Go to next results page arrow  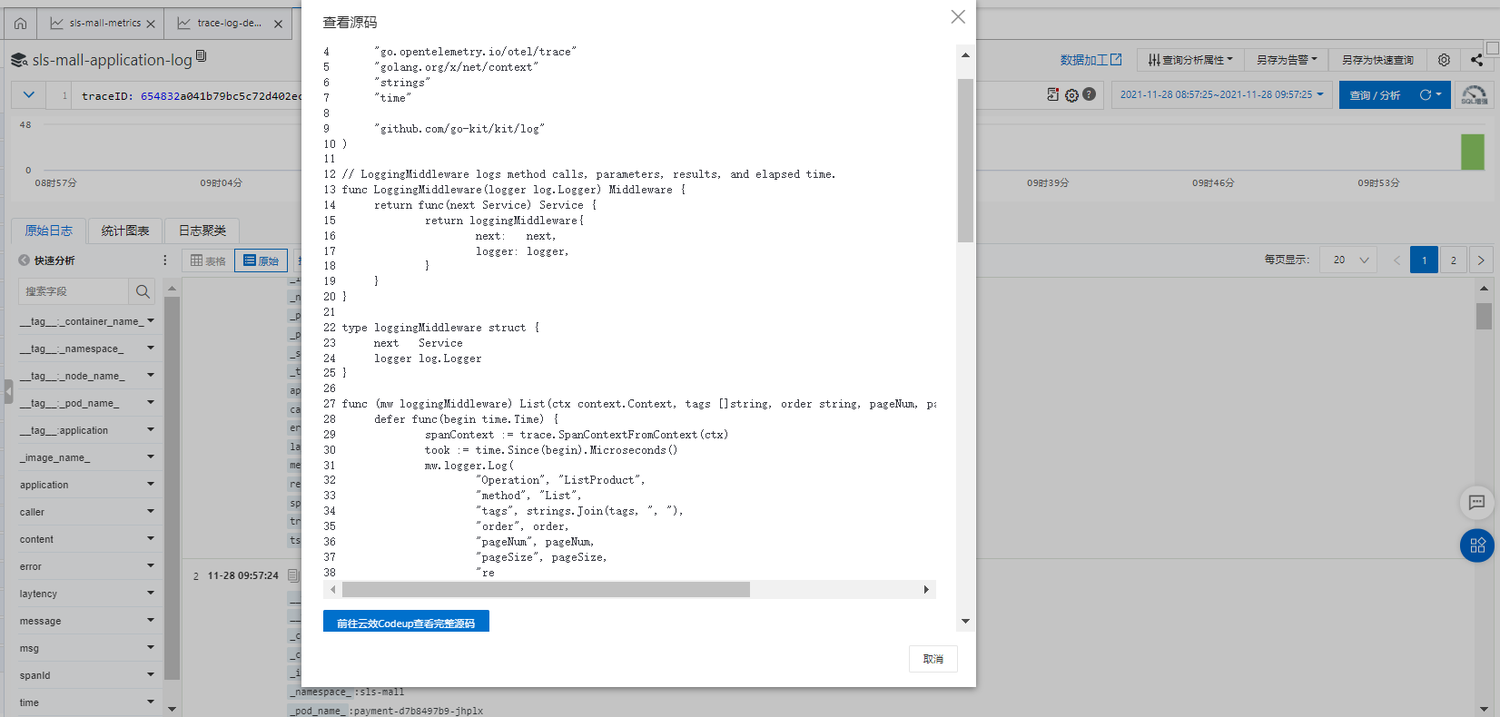coord(1481,260)
